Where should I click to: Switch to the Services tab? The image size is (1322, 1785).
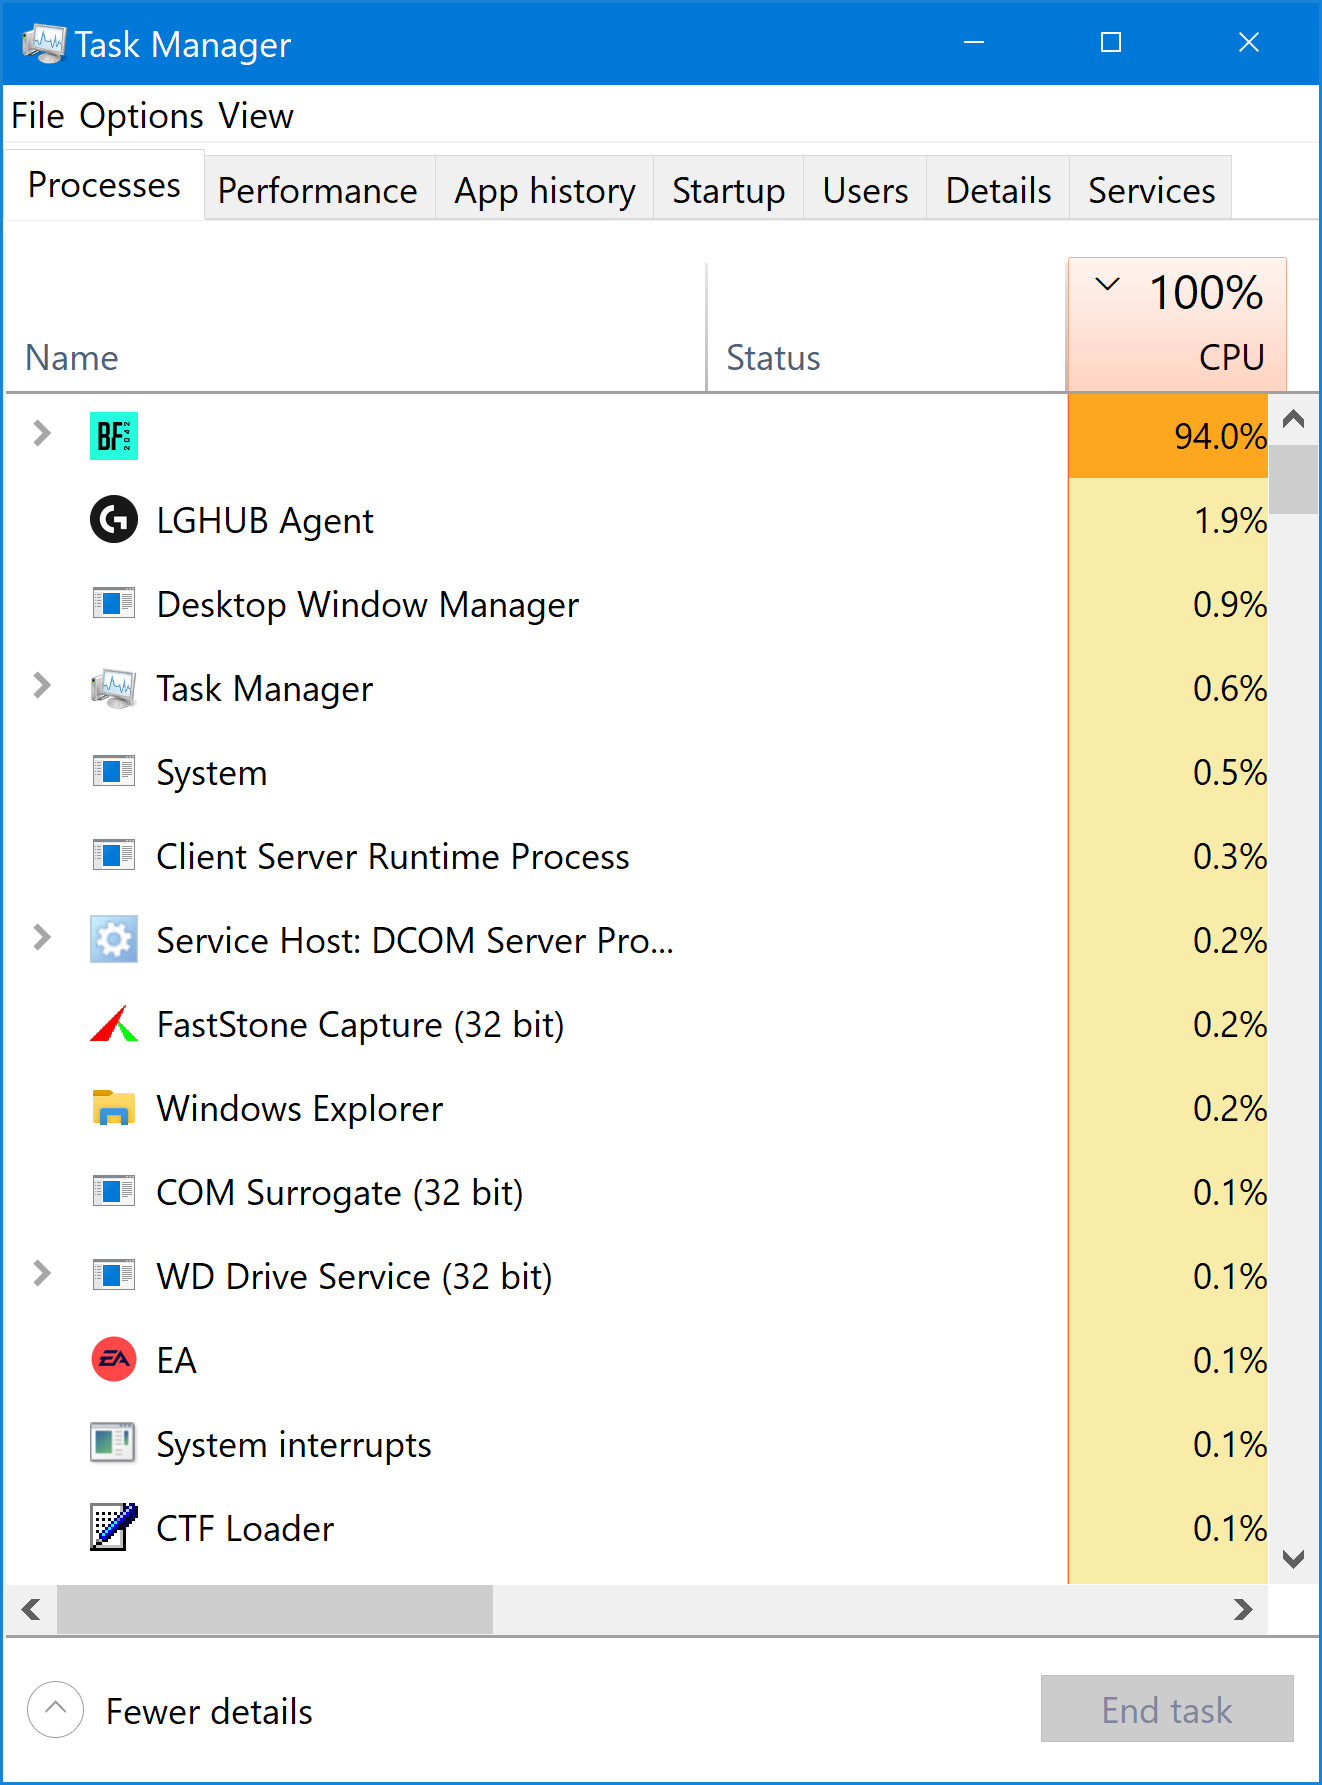(x=1152, y=190)
